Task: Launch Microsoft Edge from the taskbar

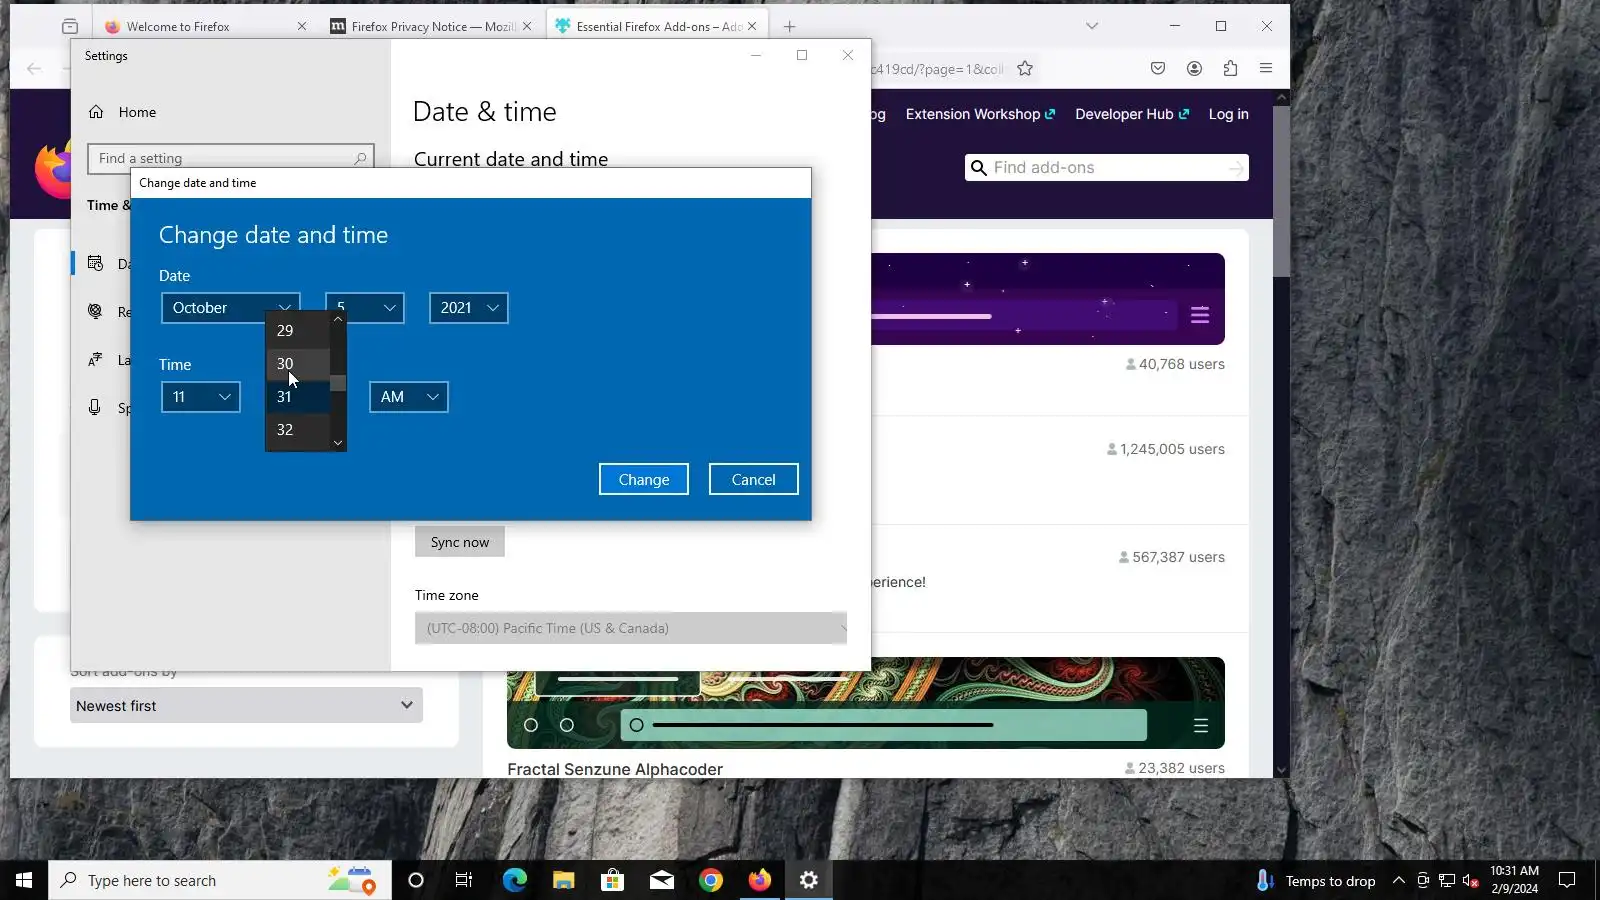Action: pyautogui.click(x=514, y=880)
